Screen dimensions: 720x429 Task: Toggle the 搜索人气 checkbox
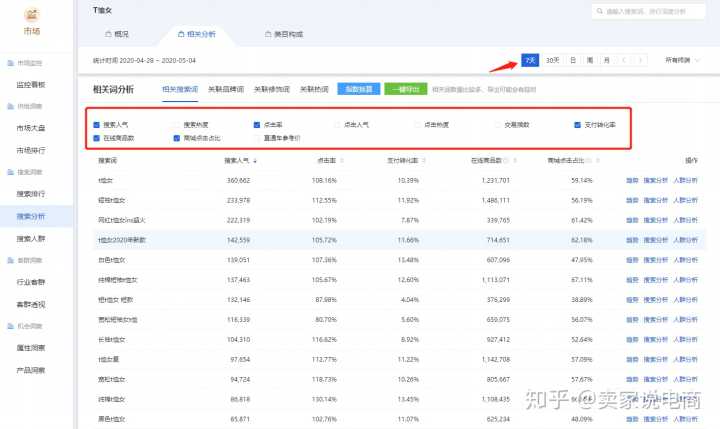coord(96,125)
